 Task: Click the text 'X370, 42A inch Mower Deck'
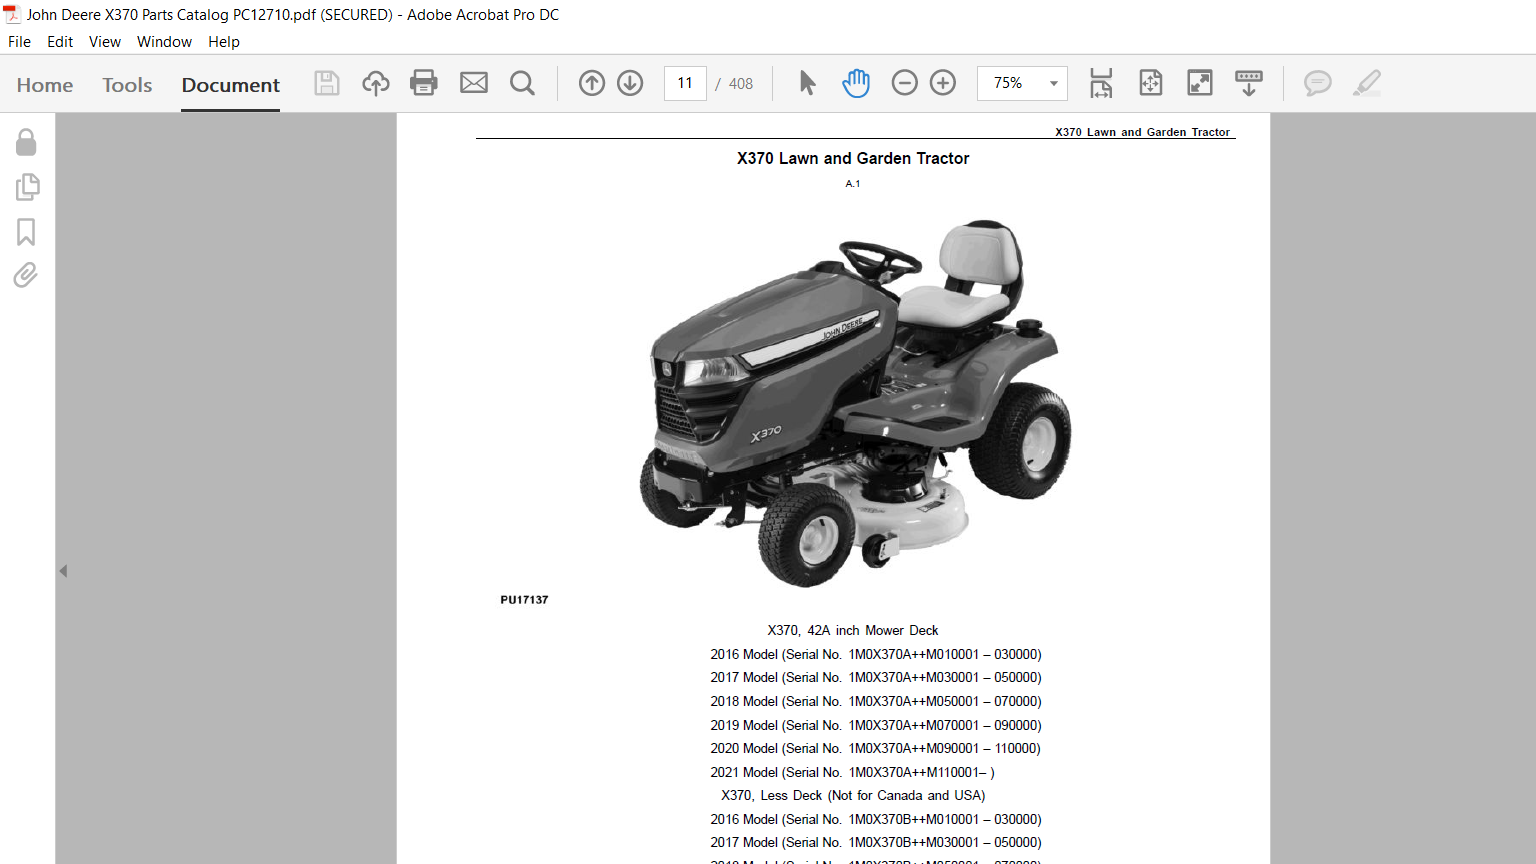[853, 630]
